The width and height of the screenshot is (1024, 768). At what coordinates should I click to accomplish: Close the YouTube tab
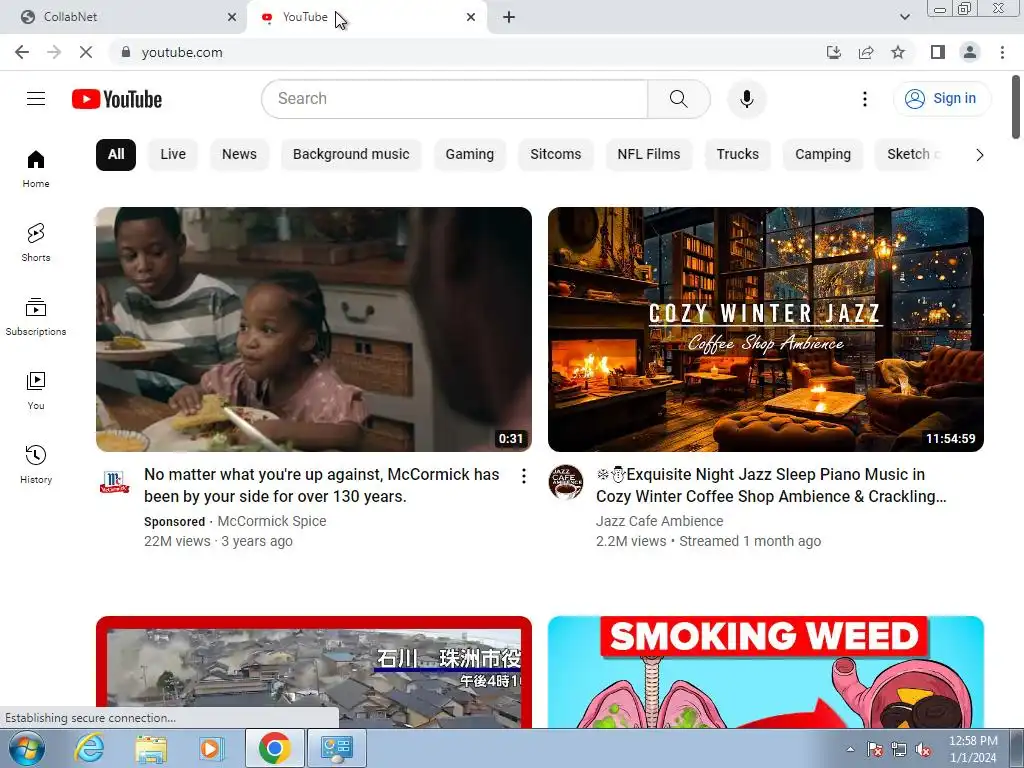coord(471,17)
